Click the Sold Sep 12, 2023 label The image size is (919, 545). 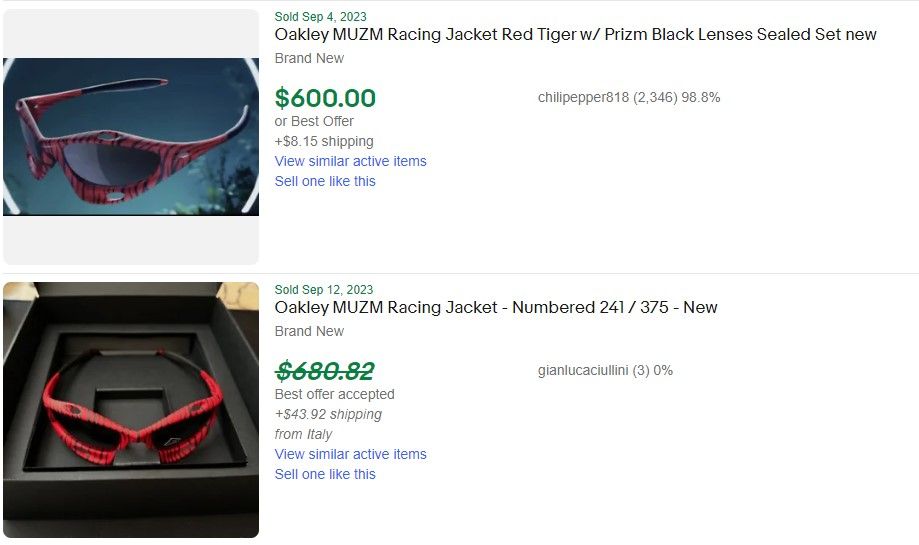(323, 289)
